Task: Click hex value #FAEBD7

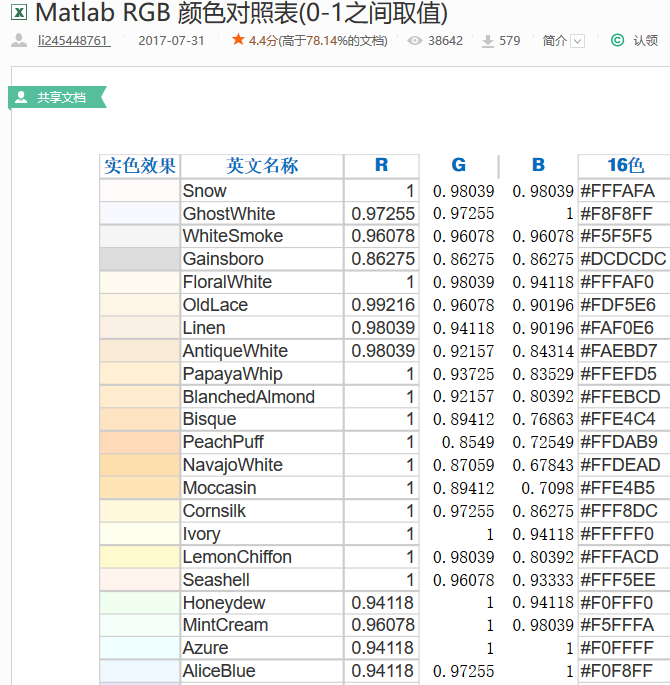Action: [x=618, y=351]
